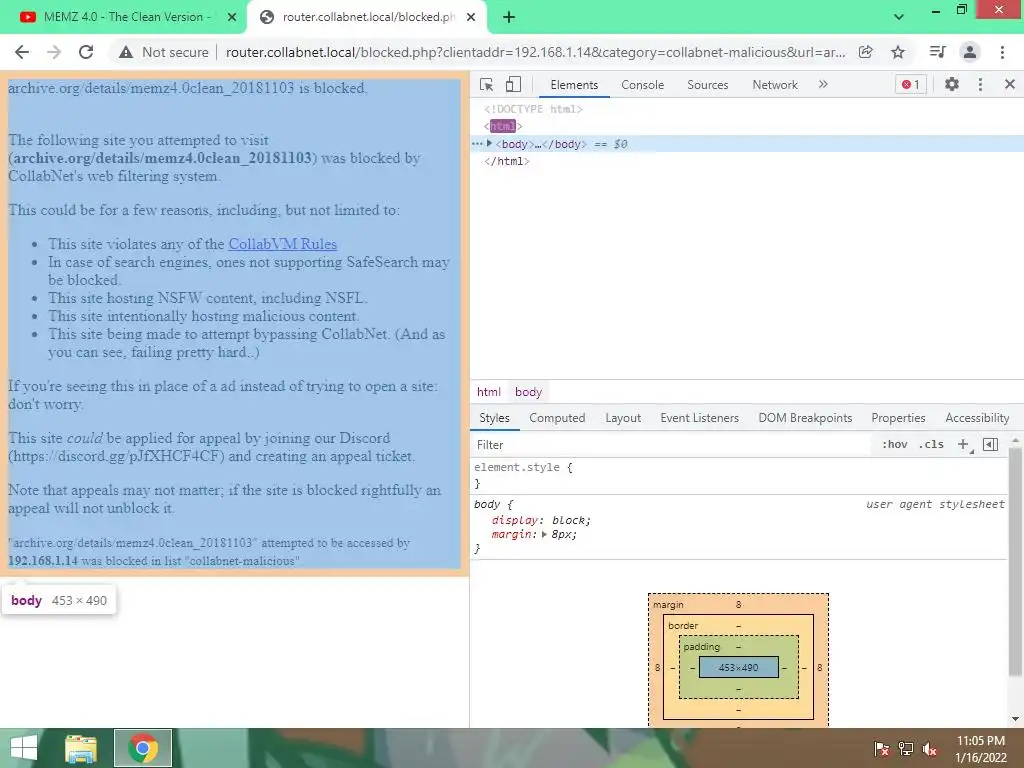
Task: Show more DevTools tabs with the double chevron
Action: pos(823,84)
